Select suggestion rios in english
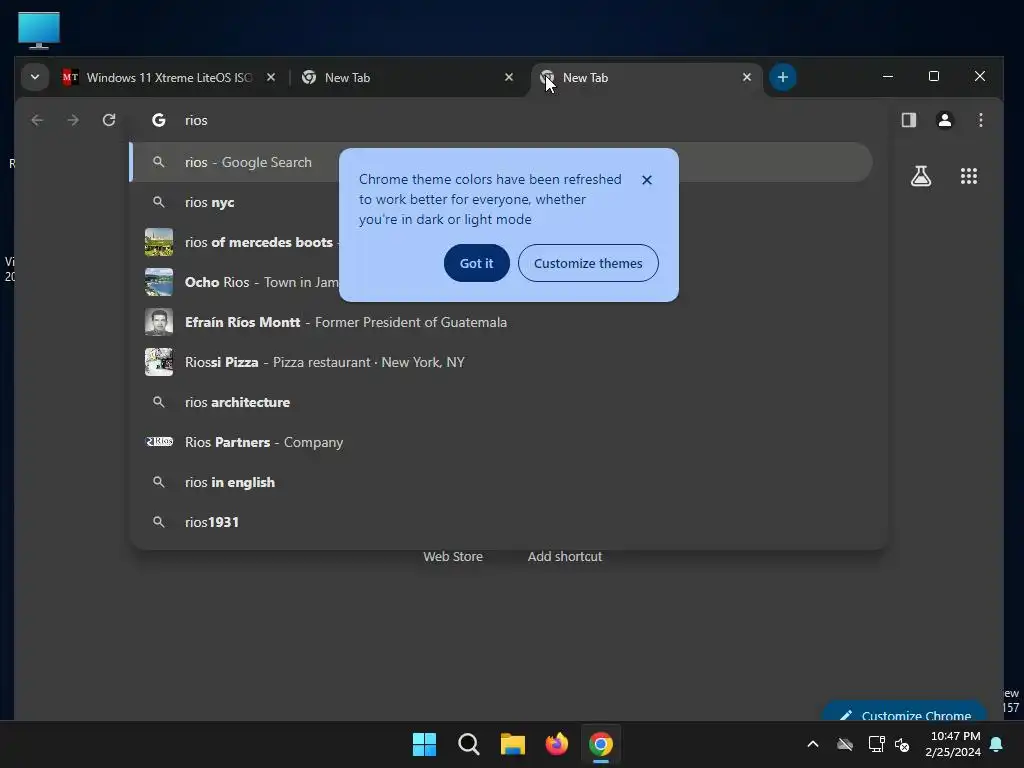Screen dimensions: 1024x768 coord(503,482)
